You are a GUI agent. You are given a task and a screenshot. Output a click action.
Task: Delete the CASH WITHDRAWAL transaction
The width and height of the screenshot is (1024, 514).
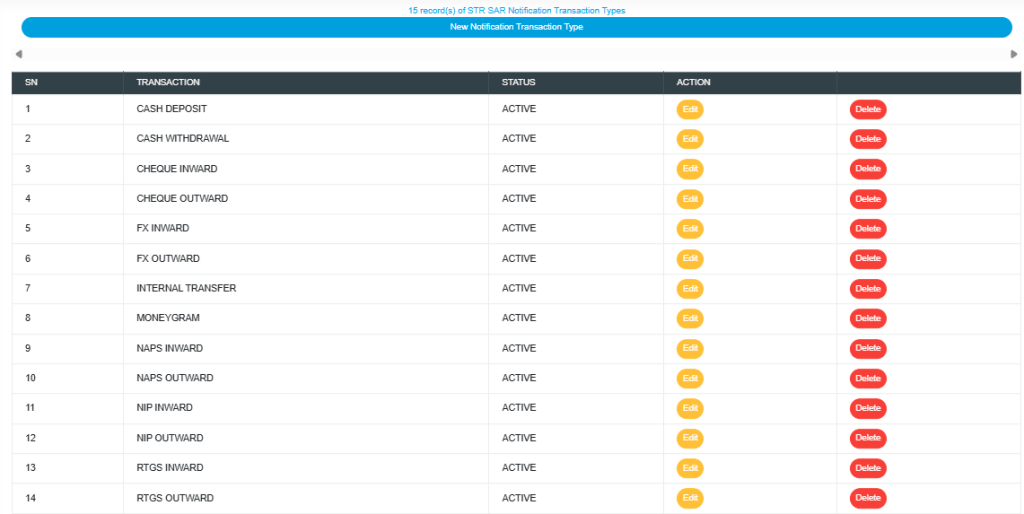coord(867,139)
